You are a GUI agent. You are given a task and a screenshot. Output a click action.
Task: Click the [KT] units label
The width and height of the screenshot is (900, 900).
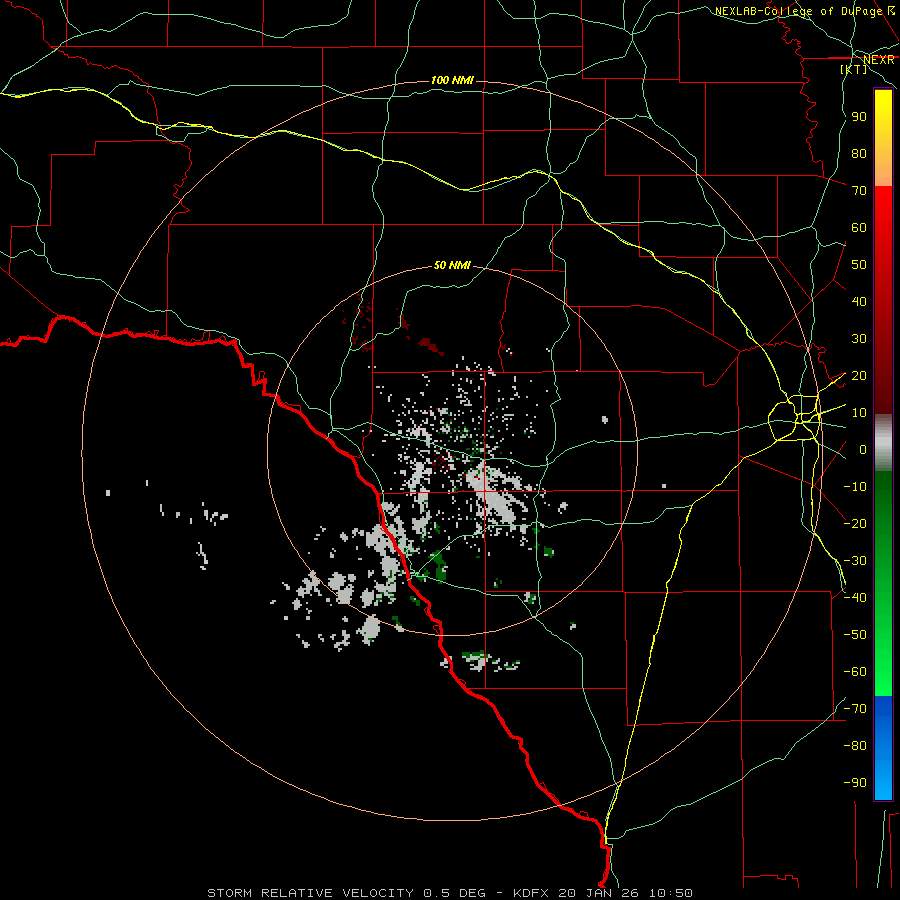pos(854,69)
